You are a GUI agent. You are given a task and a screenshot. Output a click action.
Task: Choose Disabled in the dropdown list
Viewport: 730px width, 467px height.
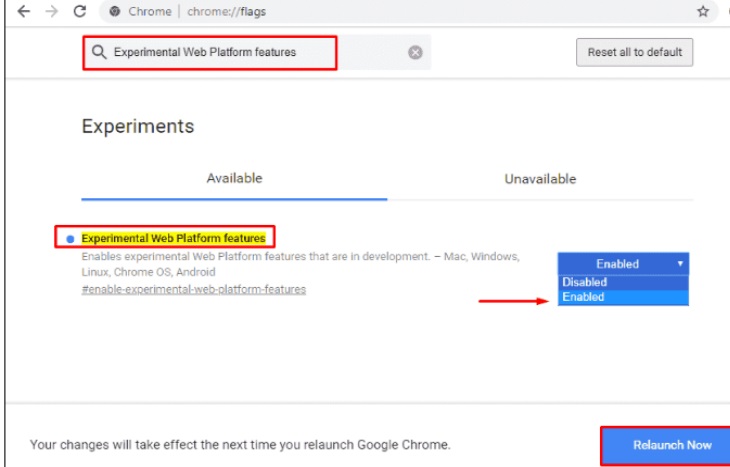(623, 282)
